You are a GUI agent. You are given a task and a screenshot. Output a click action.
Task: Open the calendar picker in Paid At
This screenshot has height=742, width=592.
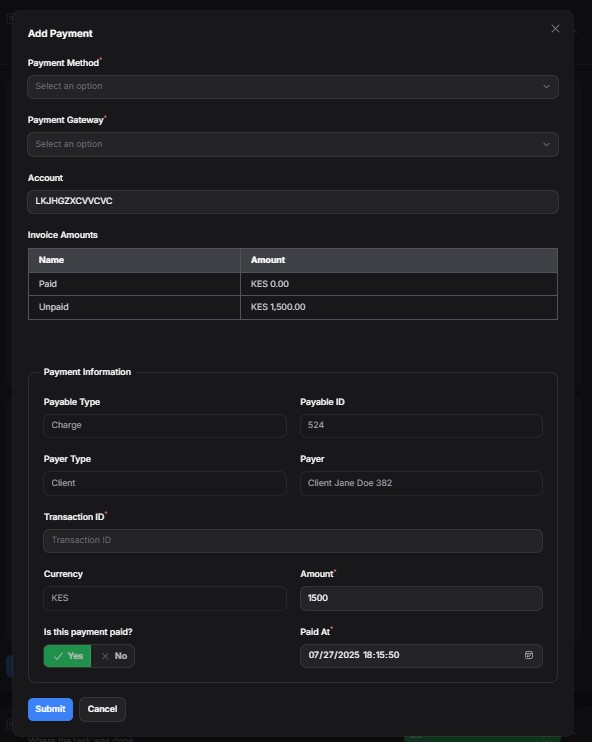(x=529, y=655)
